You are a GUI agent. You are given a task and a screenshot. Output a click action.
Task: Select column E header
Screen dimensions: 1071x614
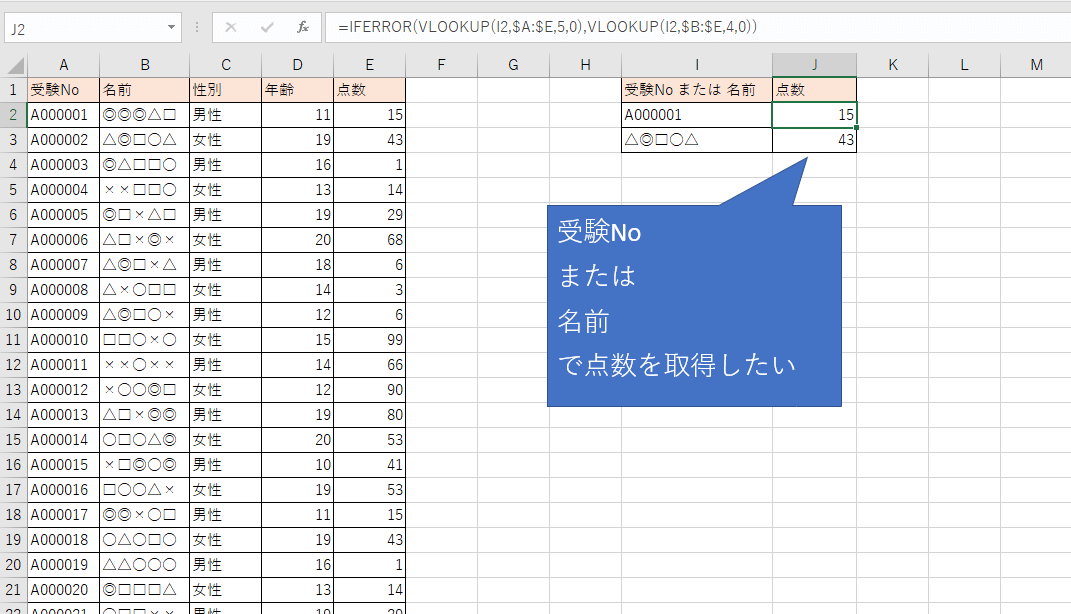pyautogui.click(x=369, y=64)
